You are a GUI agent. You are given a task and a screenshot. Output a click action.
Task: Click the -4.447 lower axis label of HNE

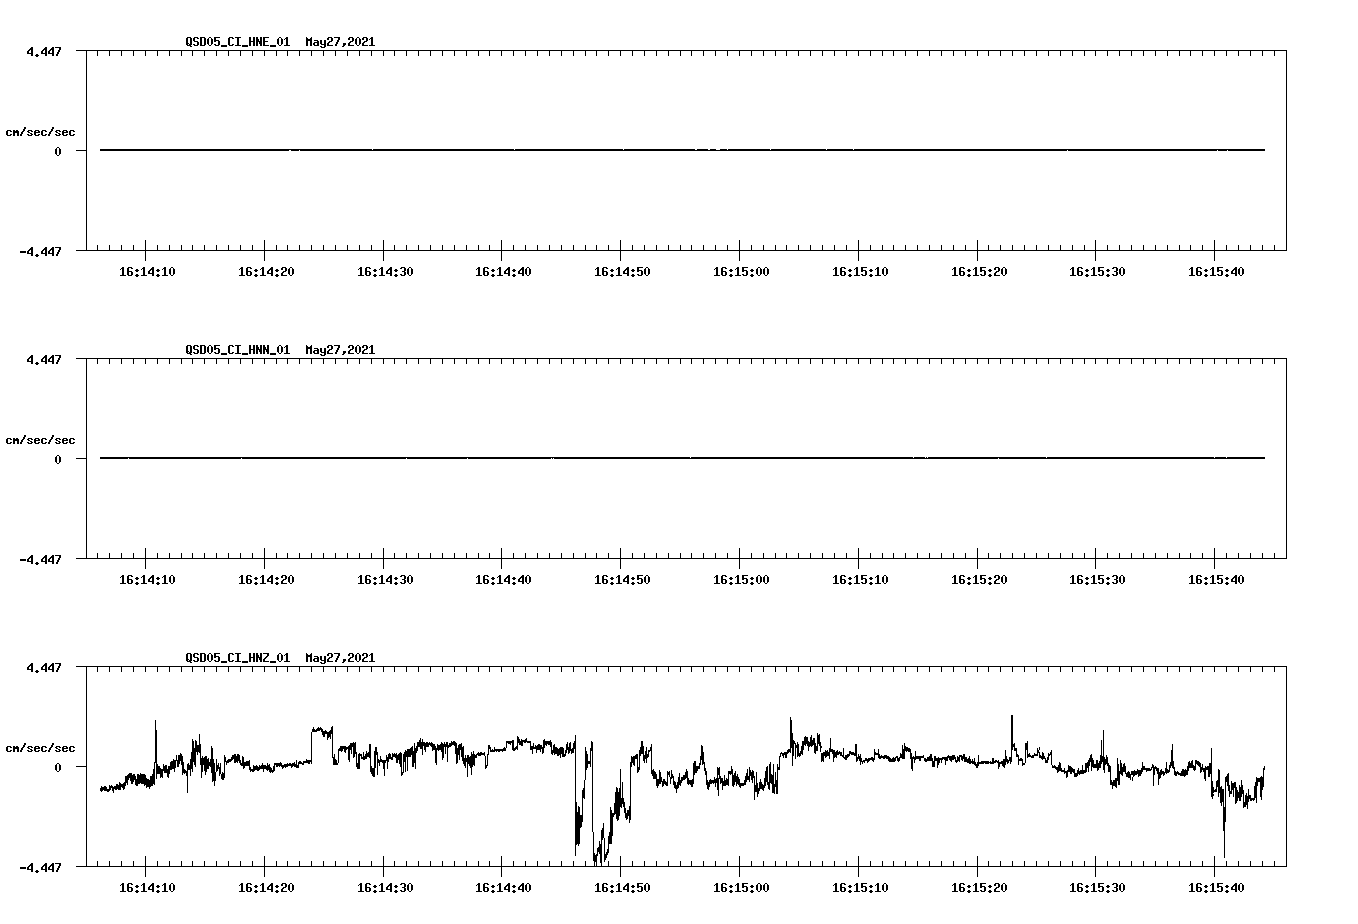(42, 252)
